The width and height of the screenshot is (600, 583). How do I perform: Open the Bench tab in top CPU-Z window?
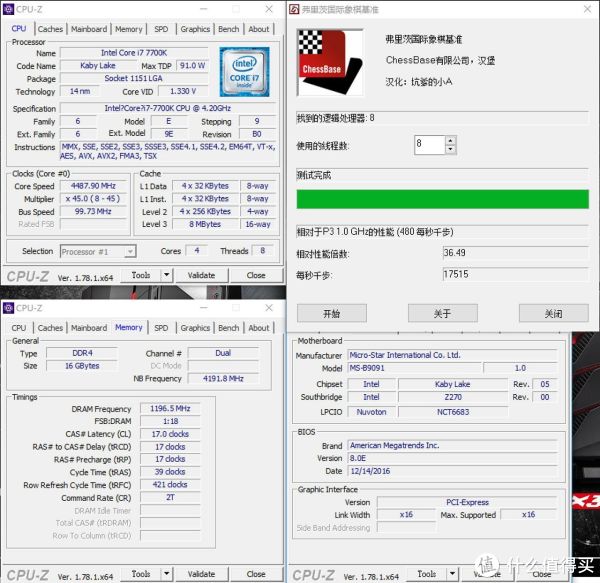click(x=229, y=29)
